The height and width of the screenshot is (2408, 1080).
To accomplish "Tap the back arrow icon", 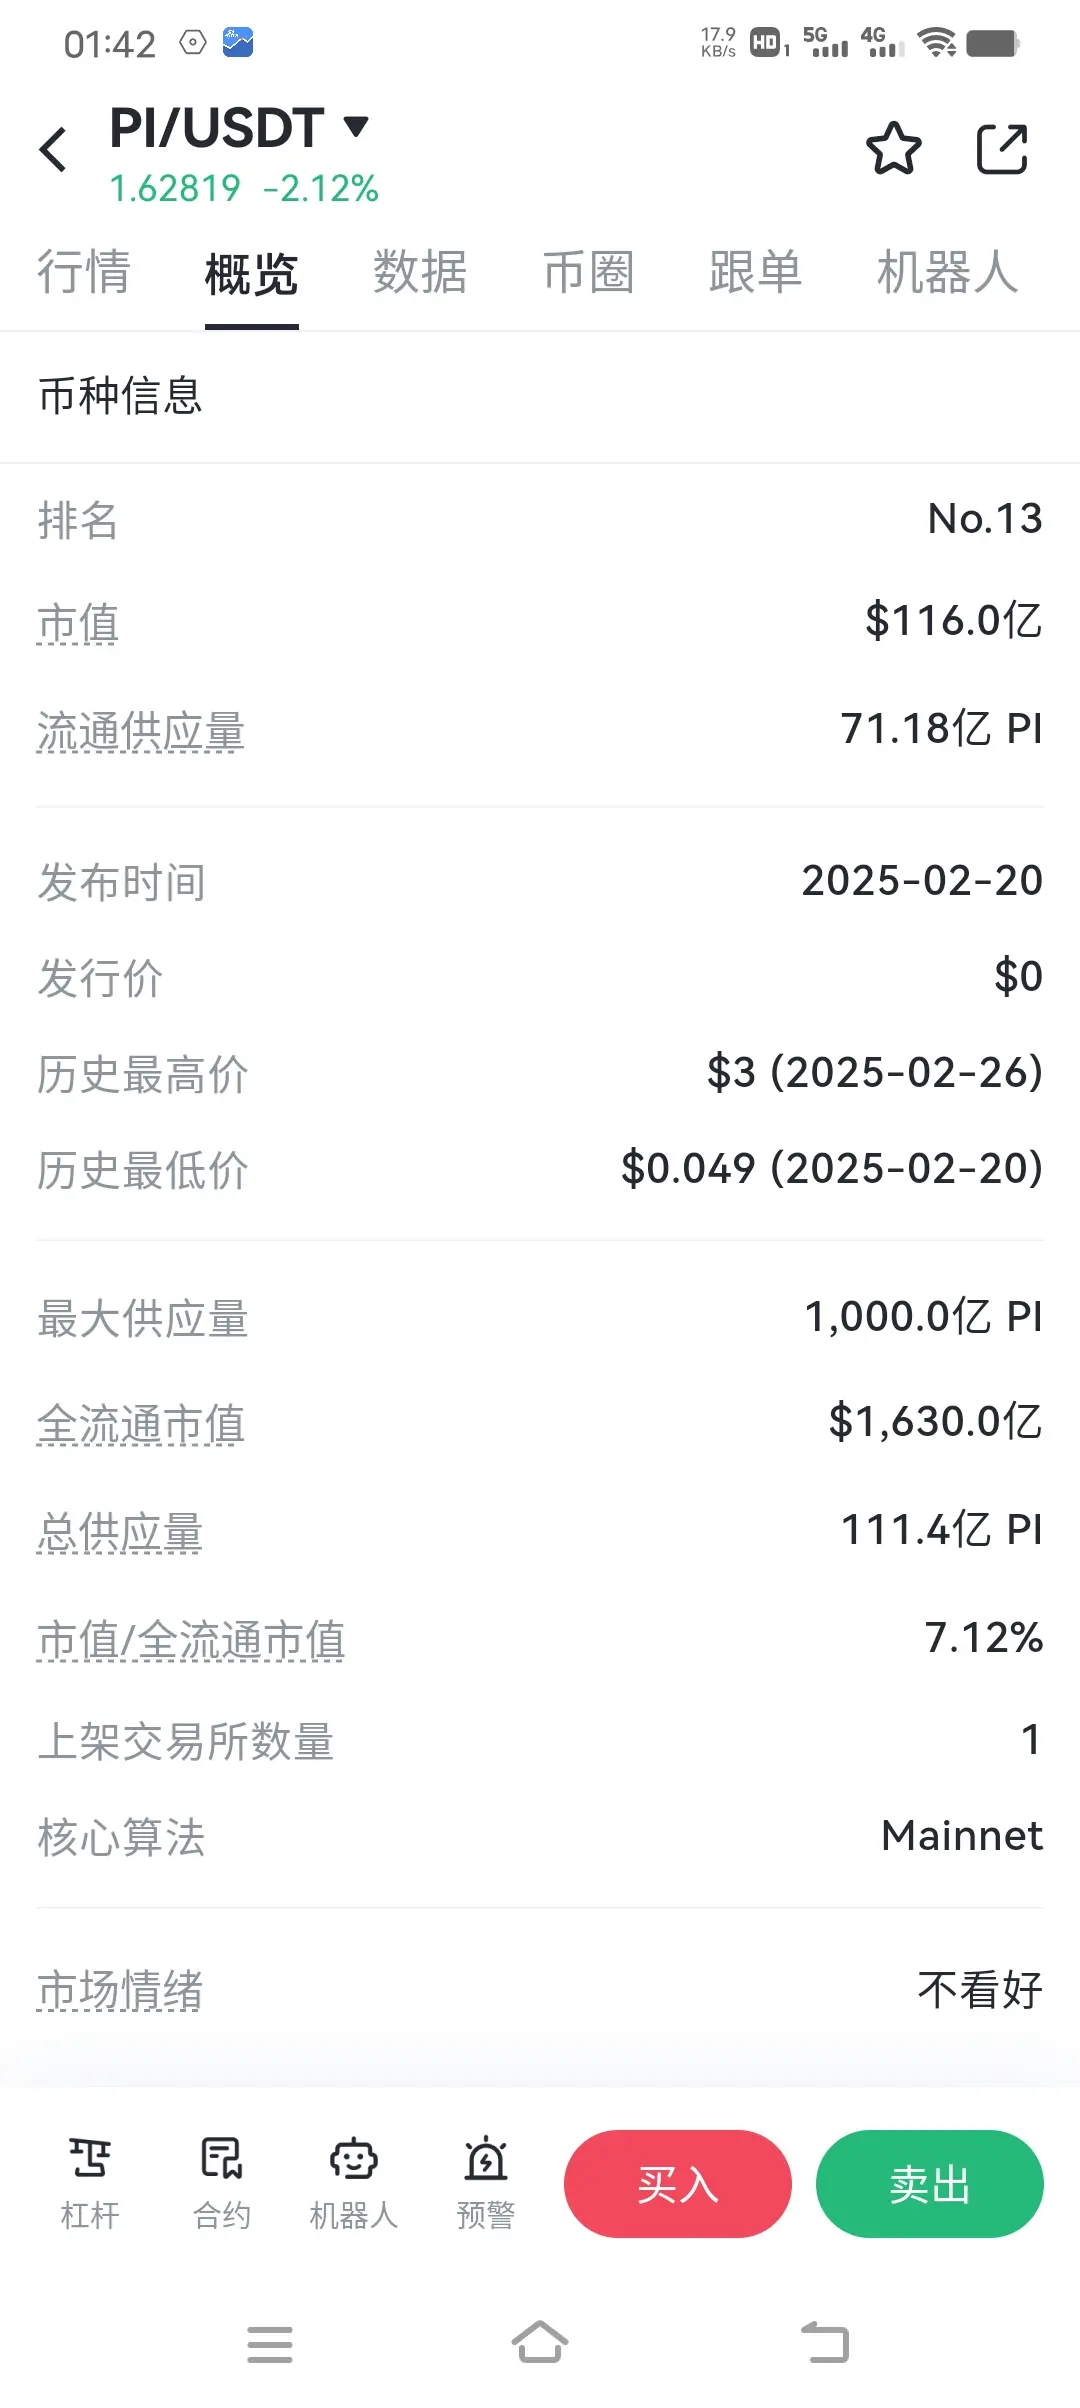I will pyautogui.click(x=53, y=150).
